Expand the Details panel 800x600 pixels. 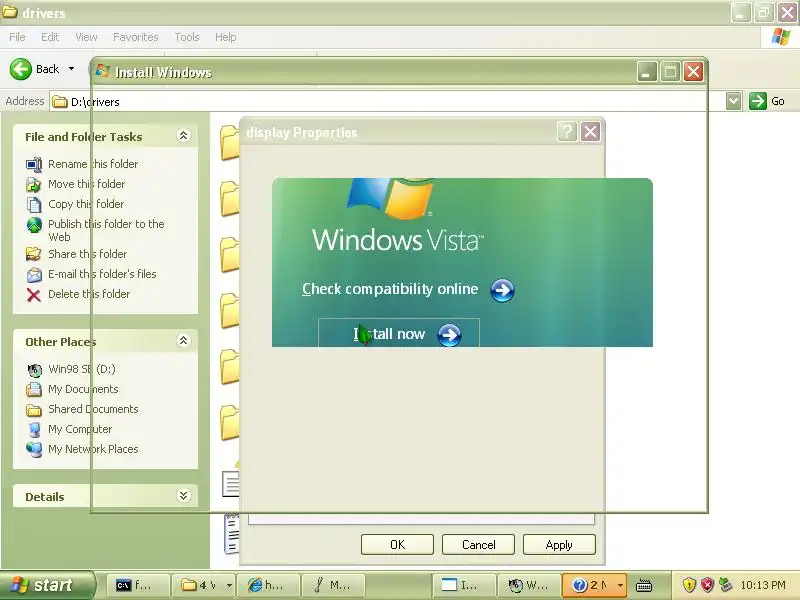pyautogui.click(x=183, y=496)
